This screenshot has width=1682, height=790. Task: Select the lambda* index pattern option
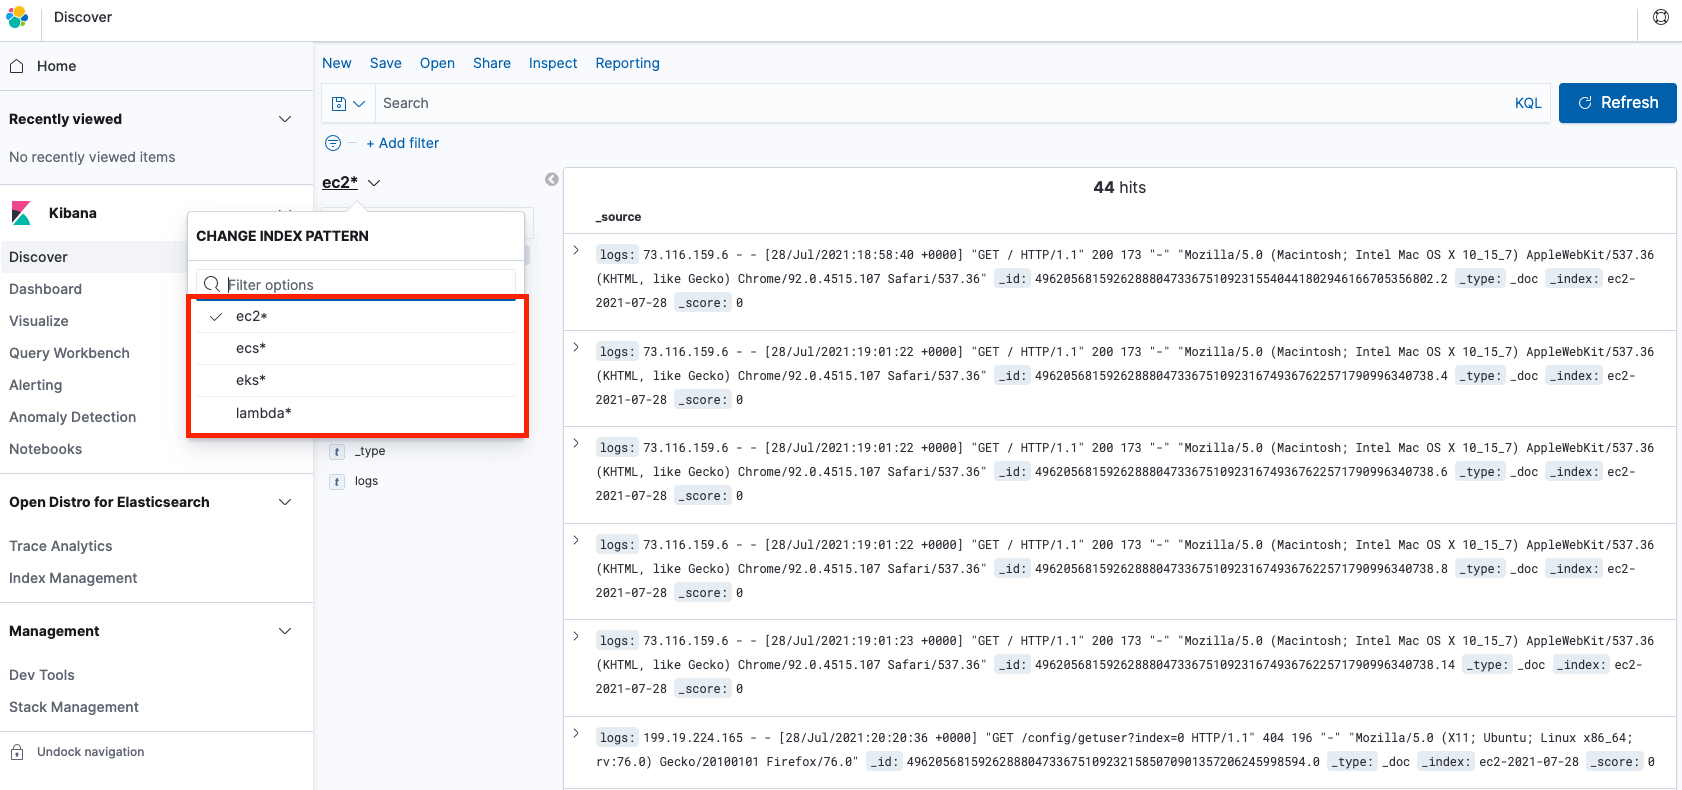(x=357, y=413)
